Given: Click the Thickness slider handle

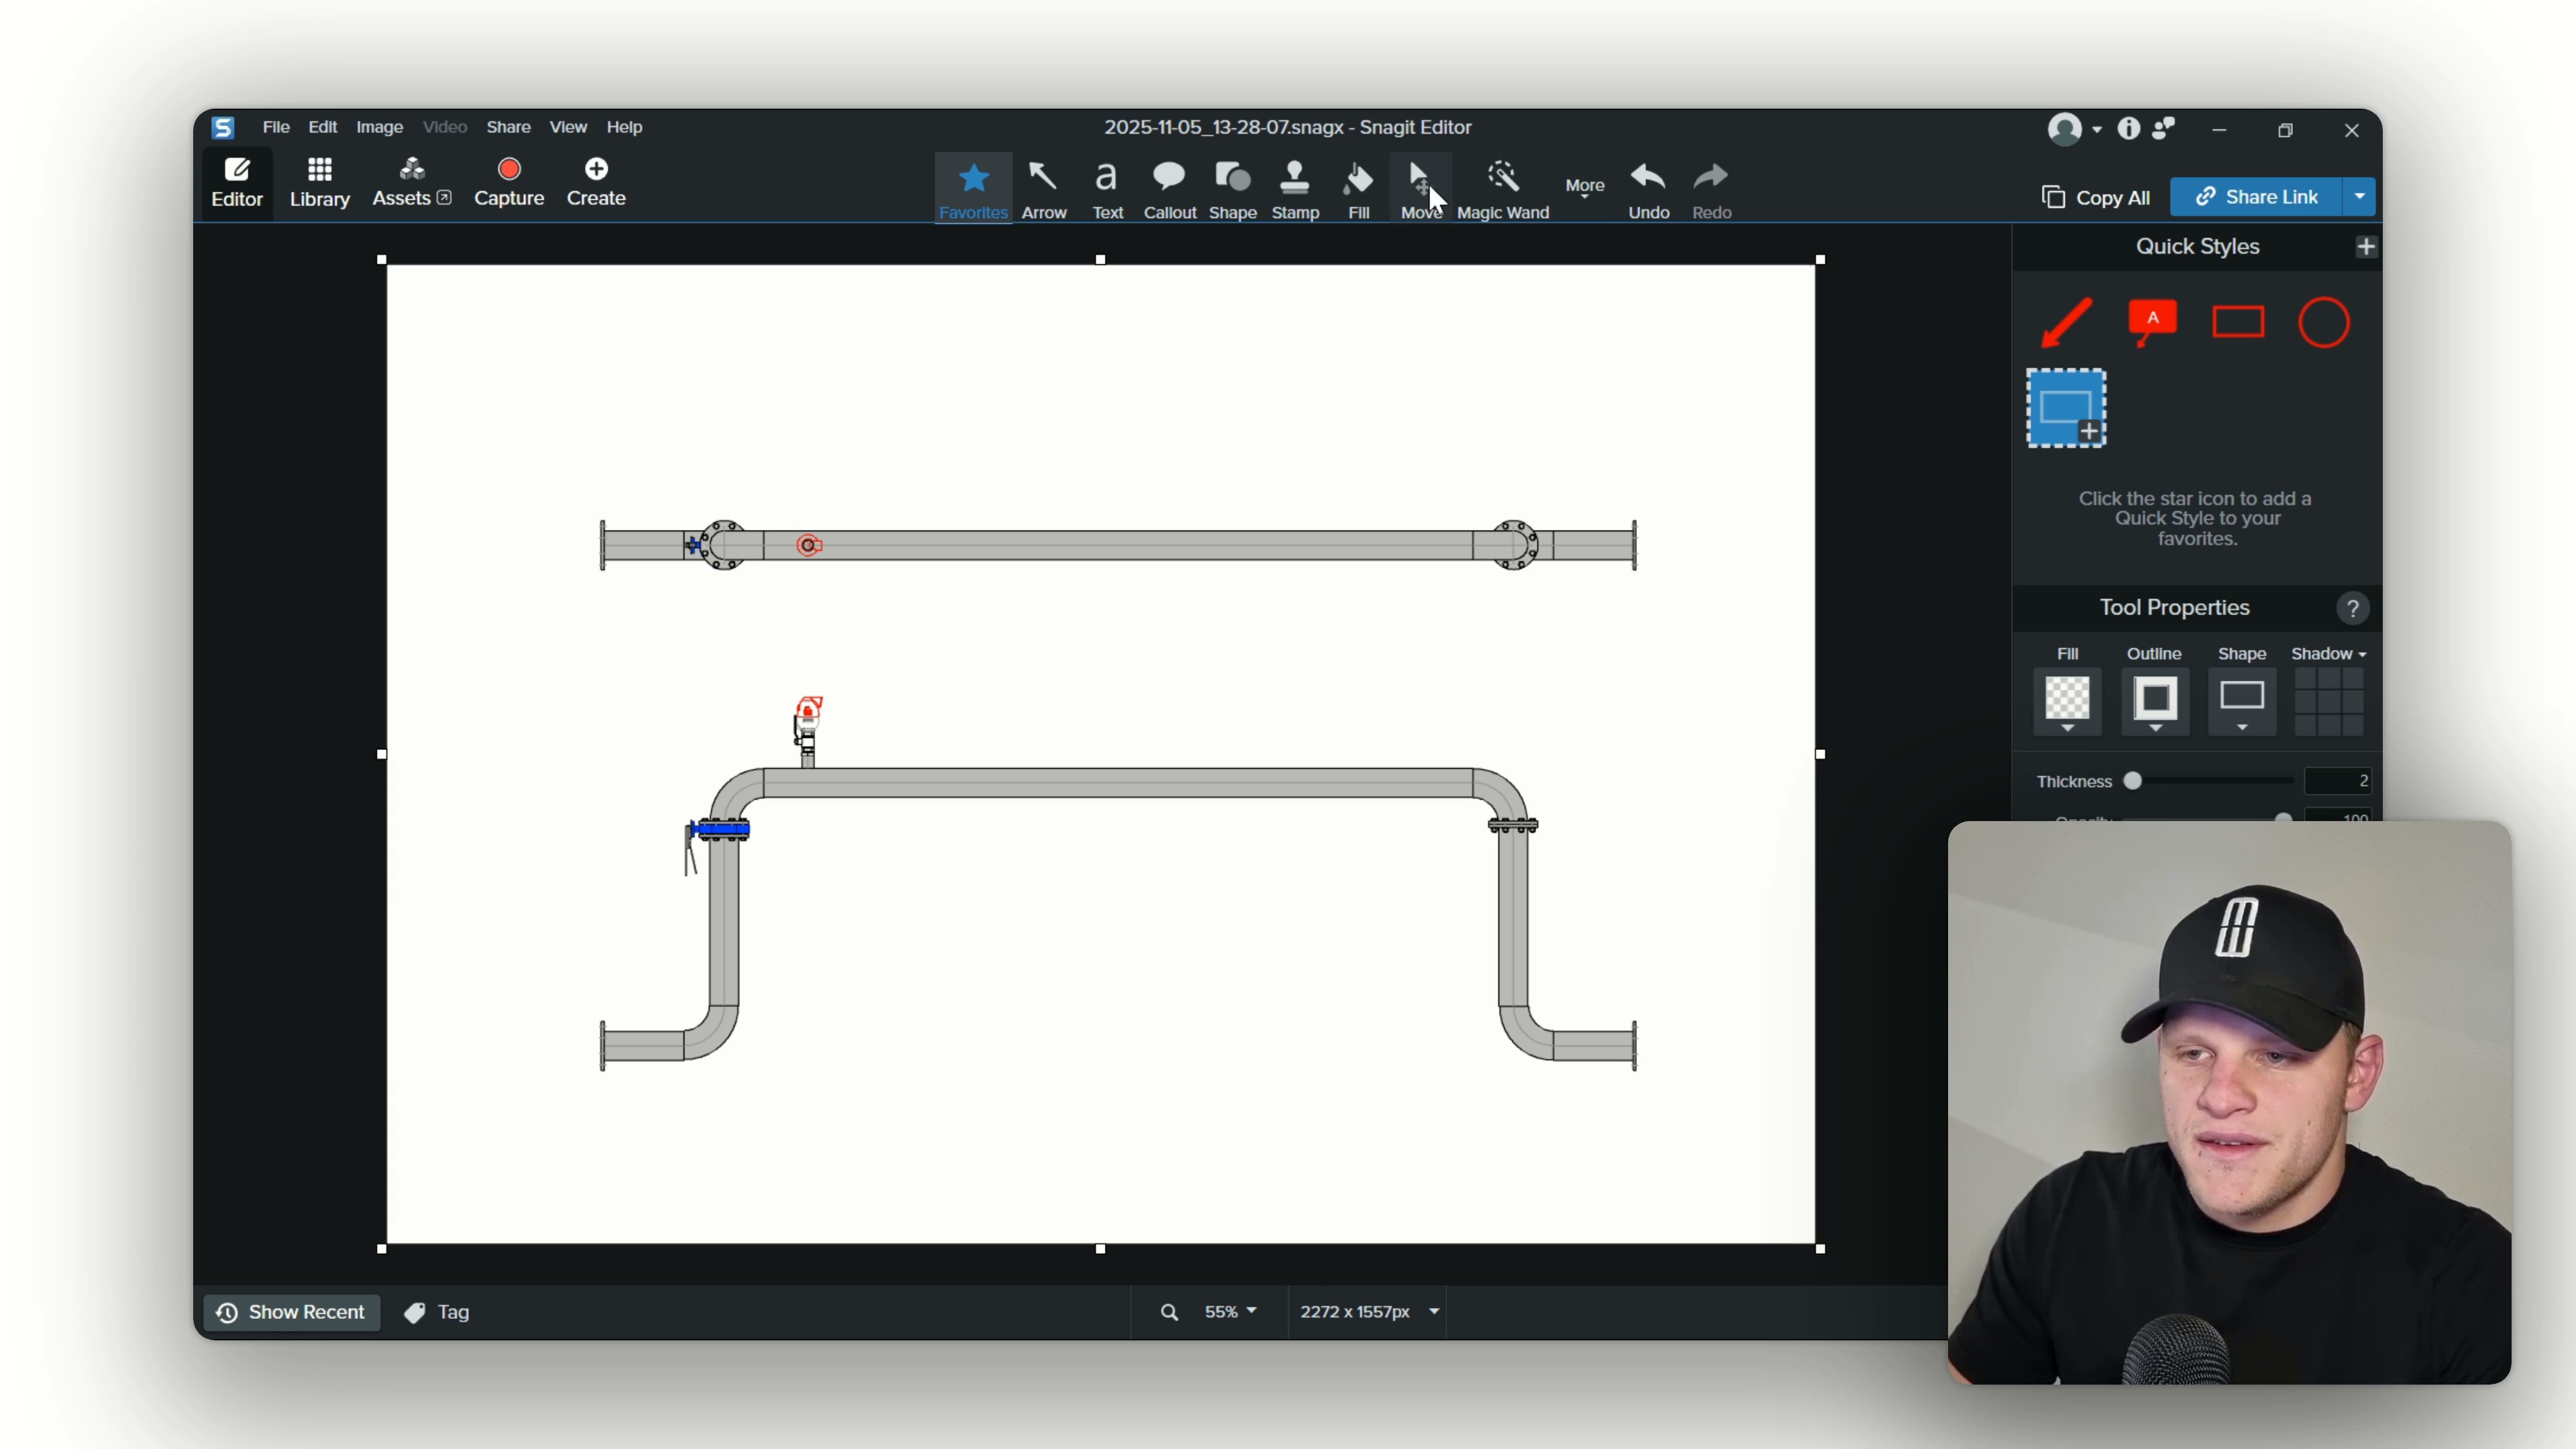Looking at the screenshot, I should (x=2133, y=781).
